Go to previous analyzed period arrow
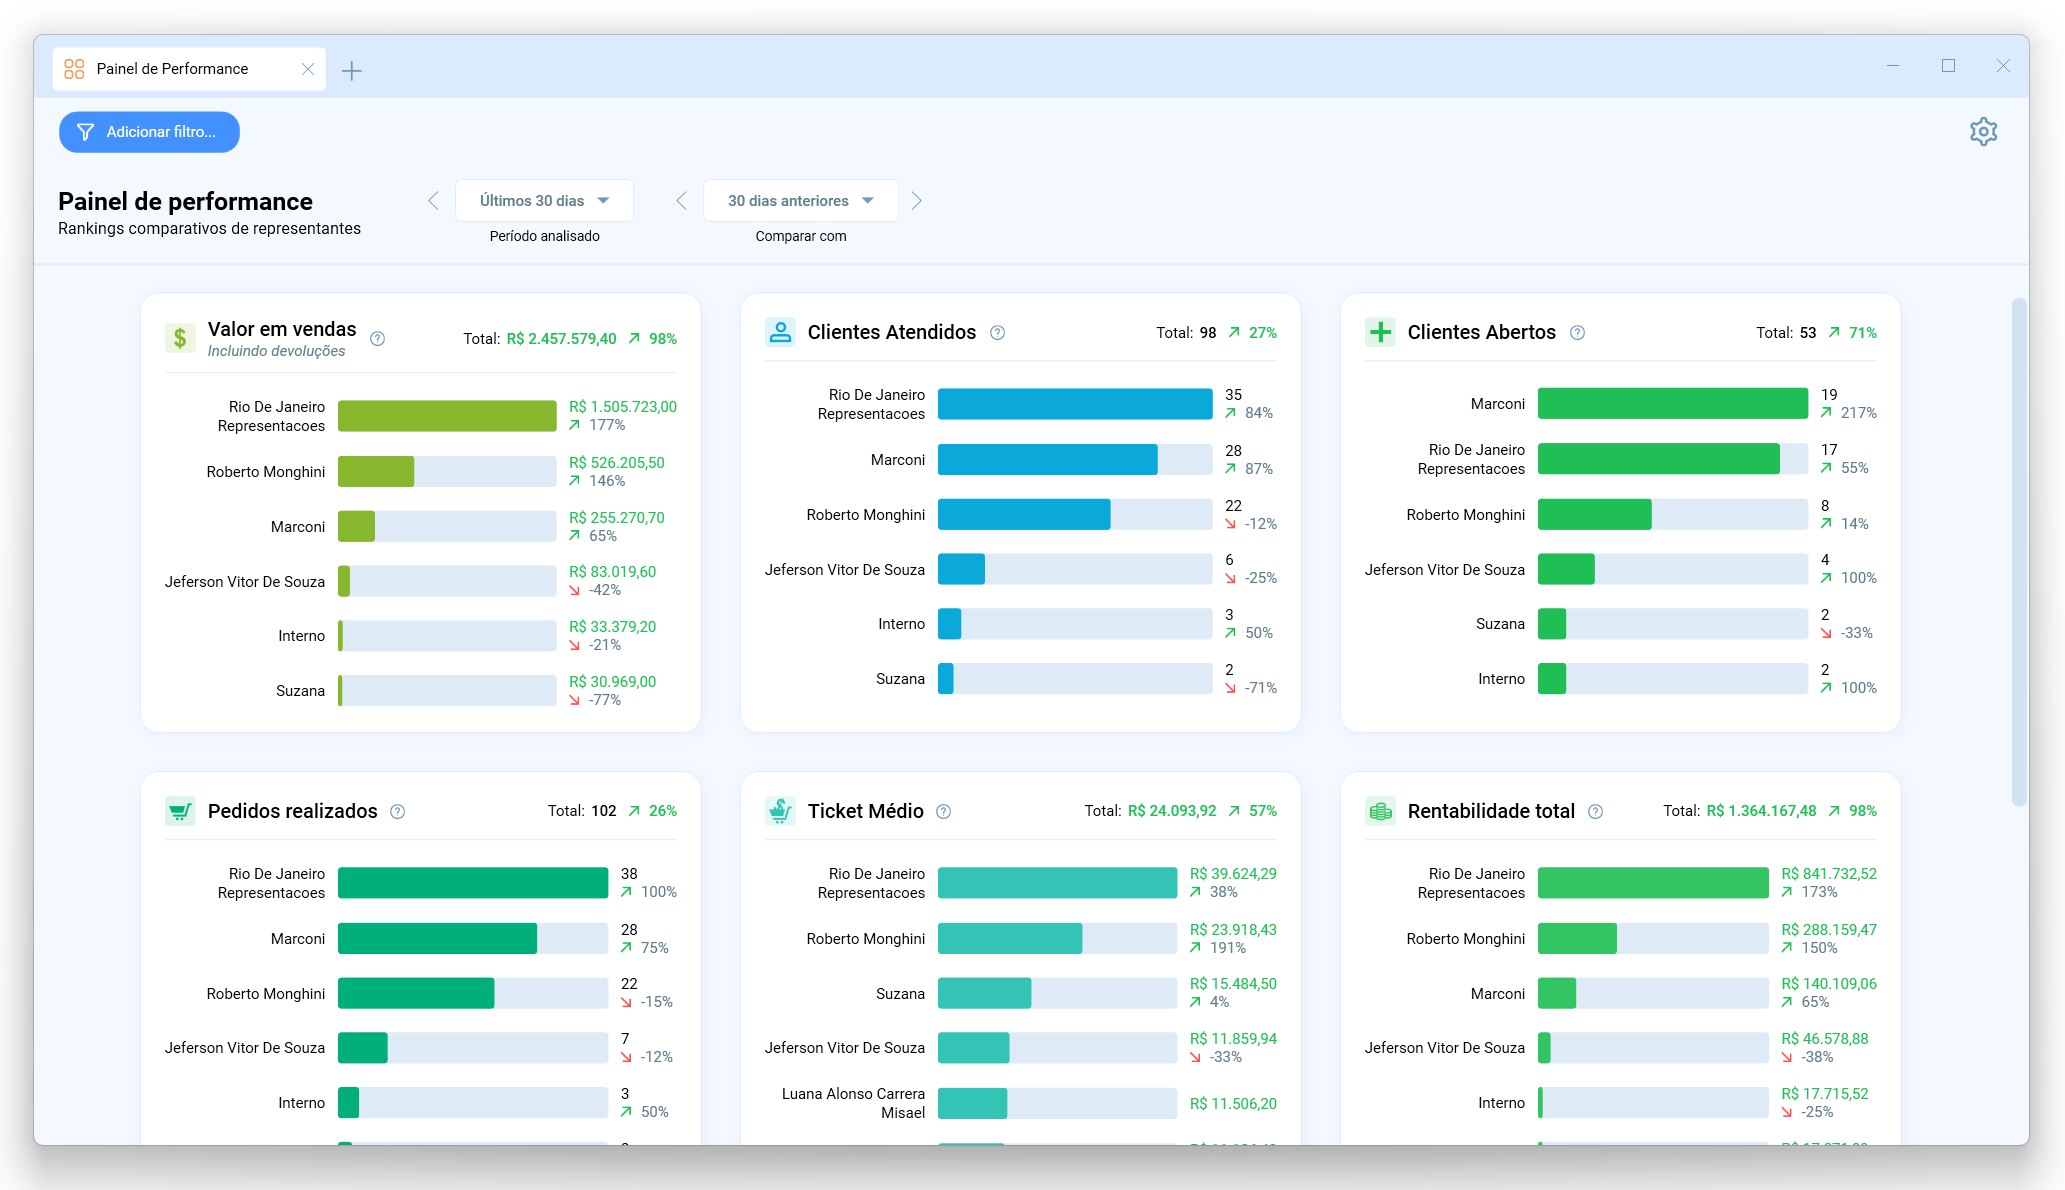Image resolution: width=2065 pixels, height=1190 pixels. [433, 201]
